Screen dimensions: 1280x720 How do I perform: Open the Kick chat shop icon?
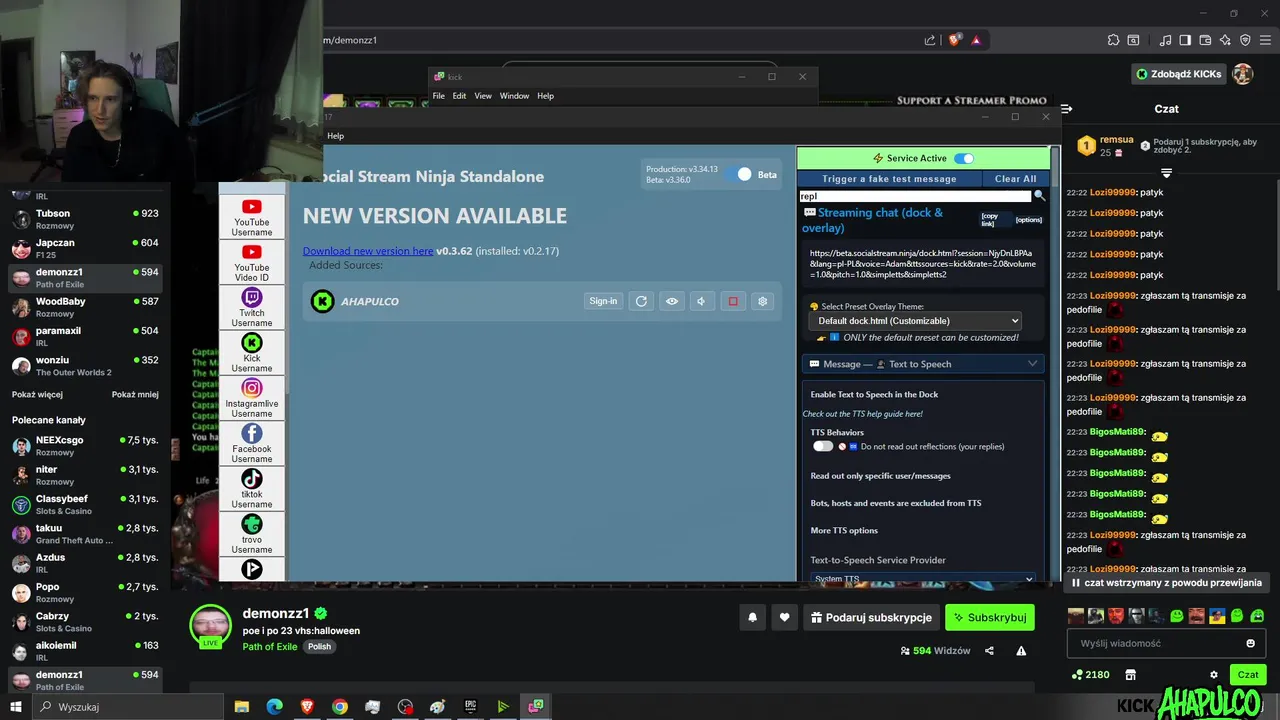[1131, 674]
